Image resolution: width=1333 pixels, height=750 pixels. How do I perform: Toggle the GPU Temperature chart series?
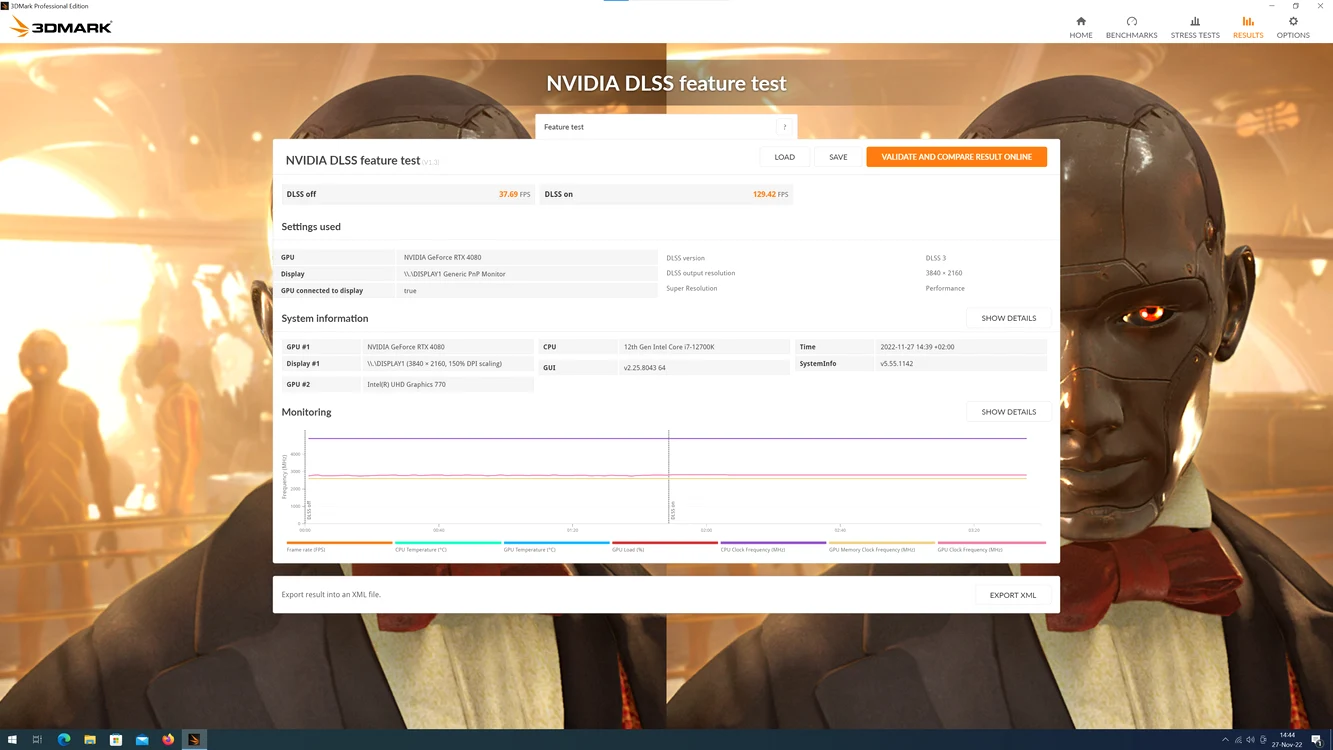556,546
